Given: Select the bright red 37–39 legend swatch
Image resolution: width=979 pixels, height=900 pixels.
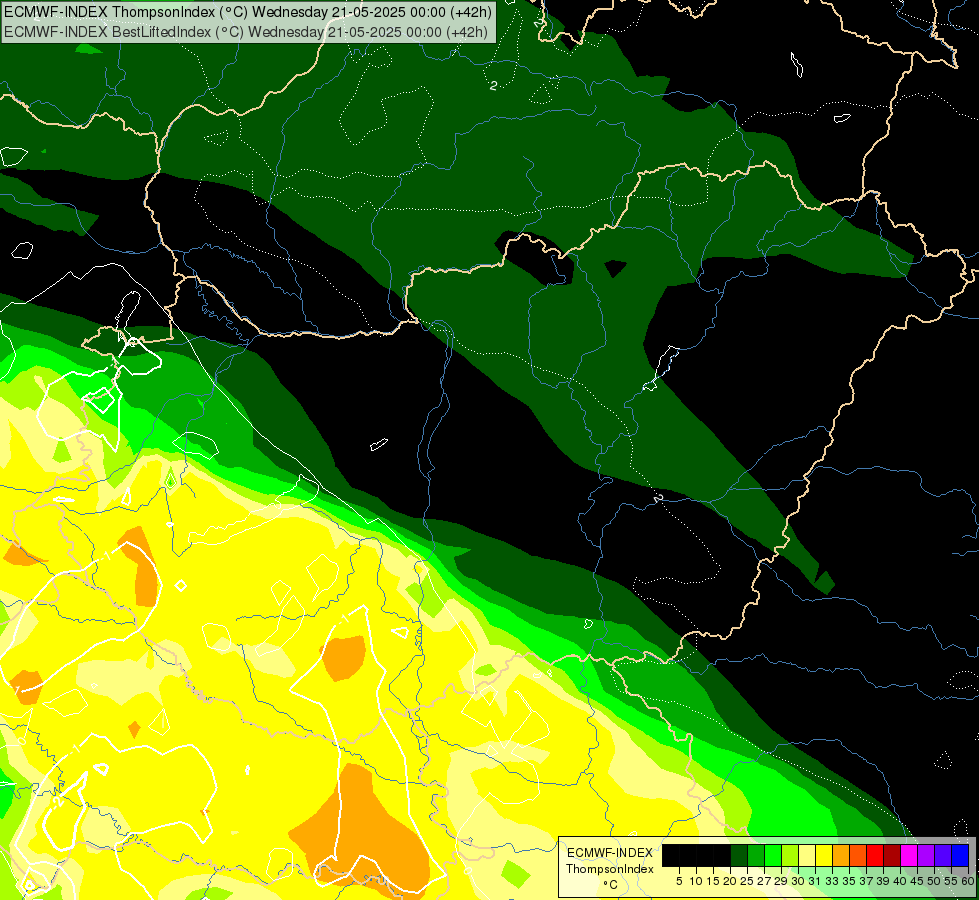Looking at the screenshot, I should point(875,855).
